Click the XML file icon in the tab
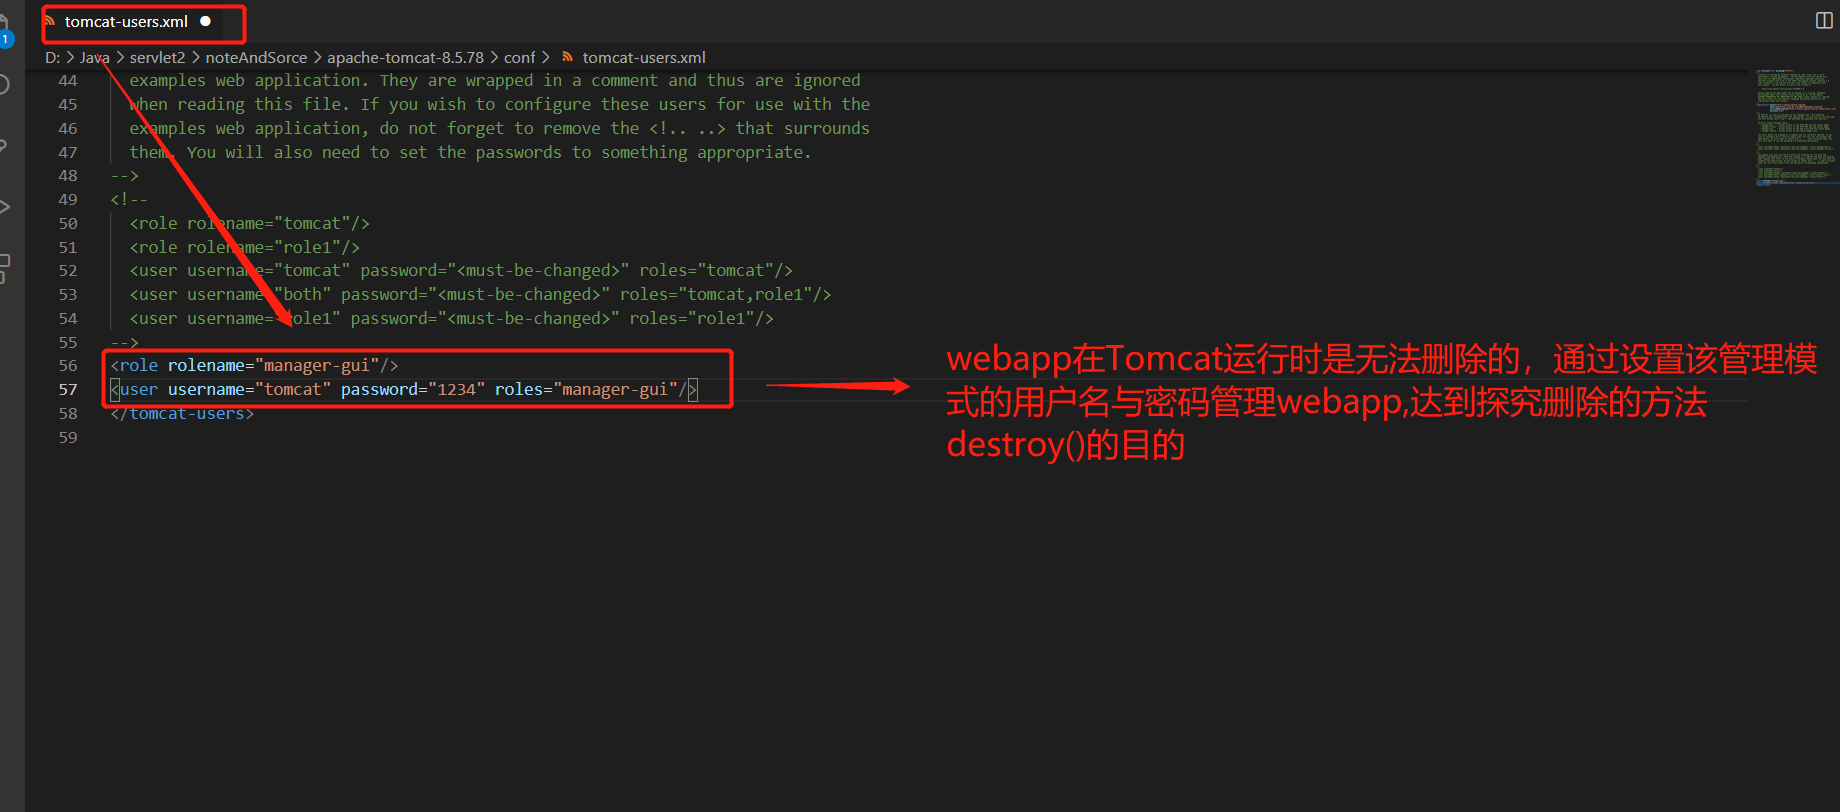The image size is (1840, 812). (50, 21)
